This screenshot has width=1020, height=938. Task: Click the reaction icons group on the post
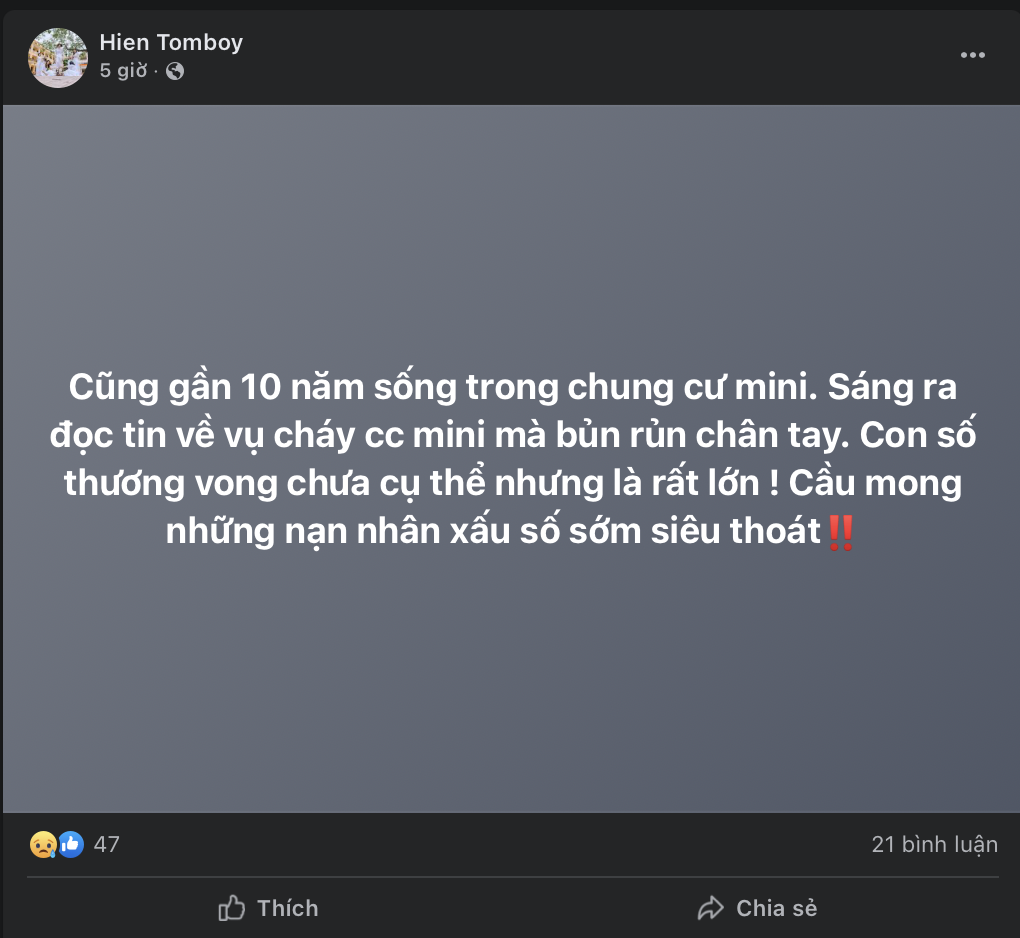[x=55, y=844]
